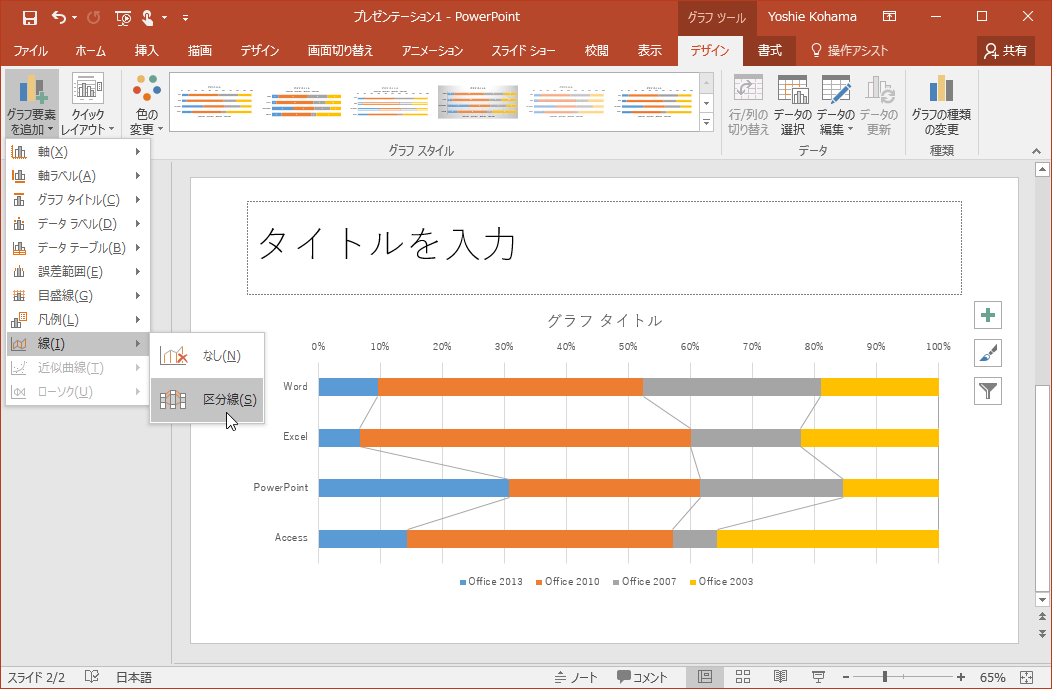Viewport: 1052px width, 689px height.
Task: Open Chart Styles paintbrush button
Action: click(x=988, y=353)
